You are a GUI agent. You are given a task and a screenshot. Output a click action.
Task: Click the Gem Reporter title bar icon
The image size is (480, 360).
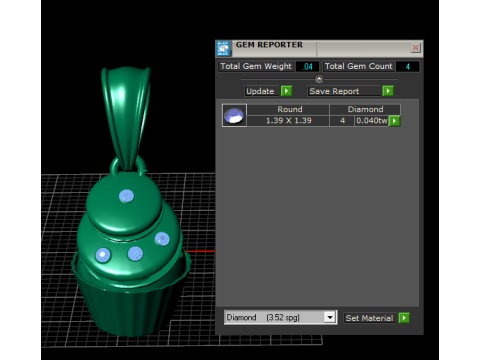pos(223,49)
